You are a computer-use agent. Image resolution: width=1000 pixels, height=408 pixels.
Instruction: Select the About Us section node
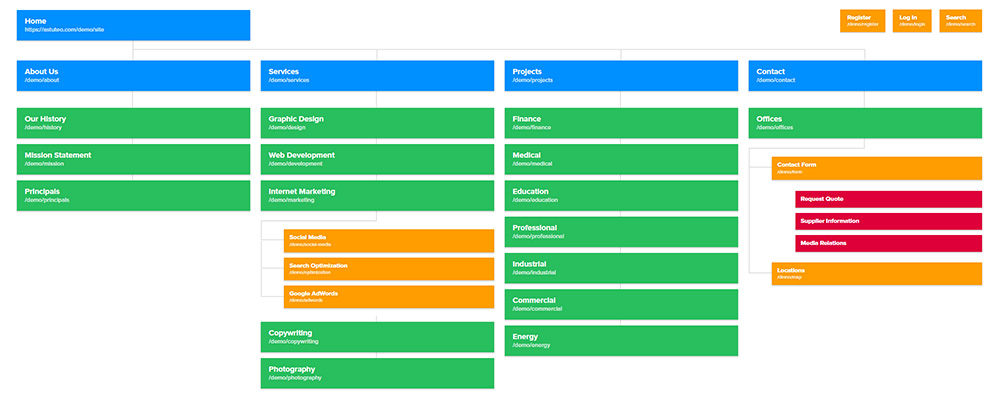click(x=133, y=75)
